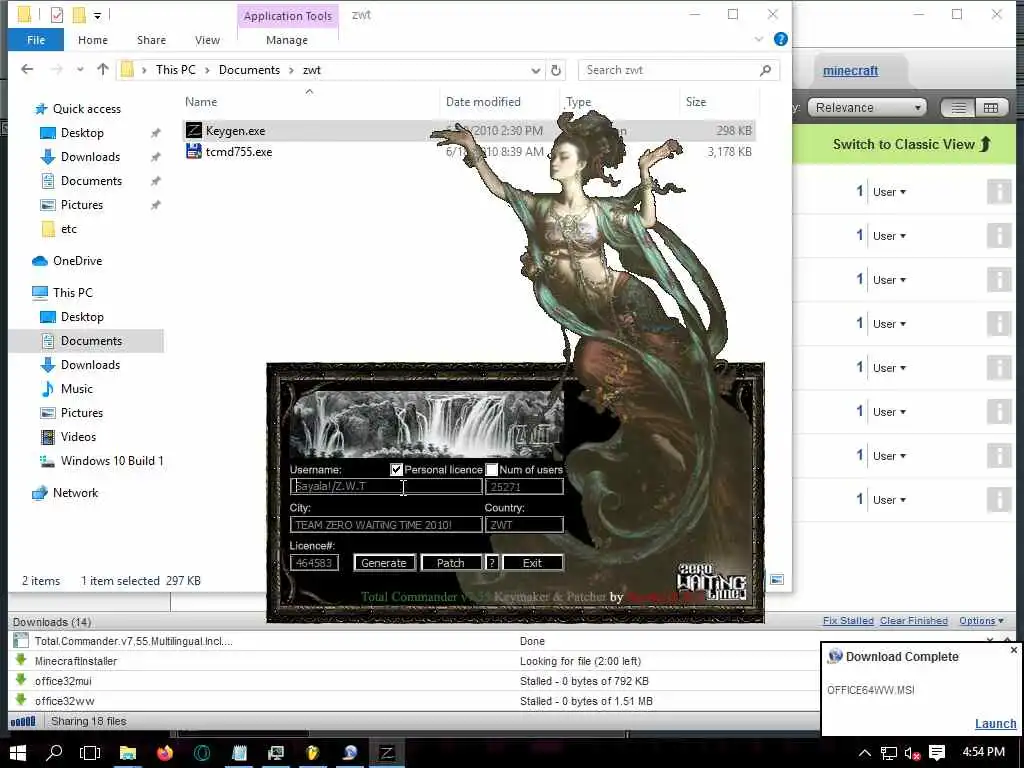The height and width of the screenshot is (768, 1024).
Task: Click Switch to Classic View
Action: click(x=912, y=144)
